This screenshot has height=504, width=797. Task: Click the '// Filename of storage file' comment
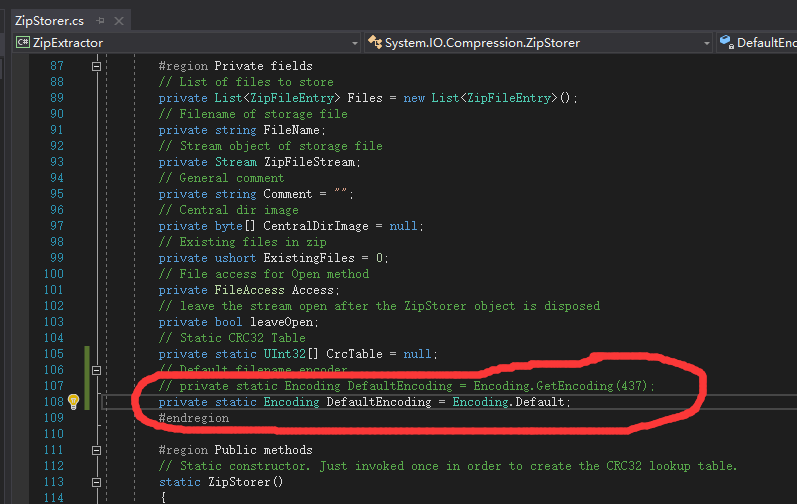click(253, 114)
